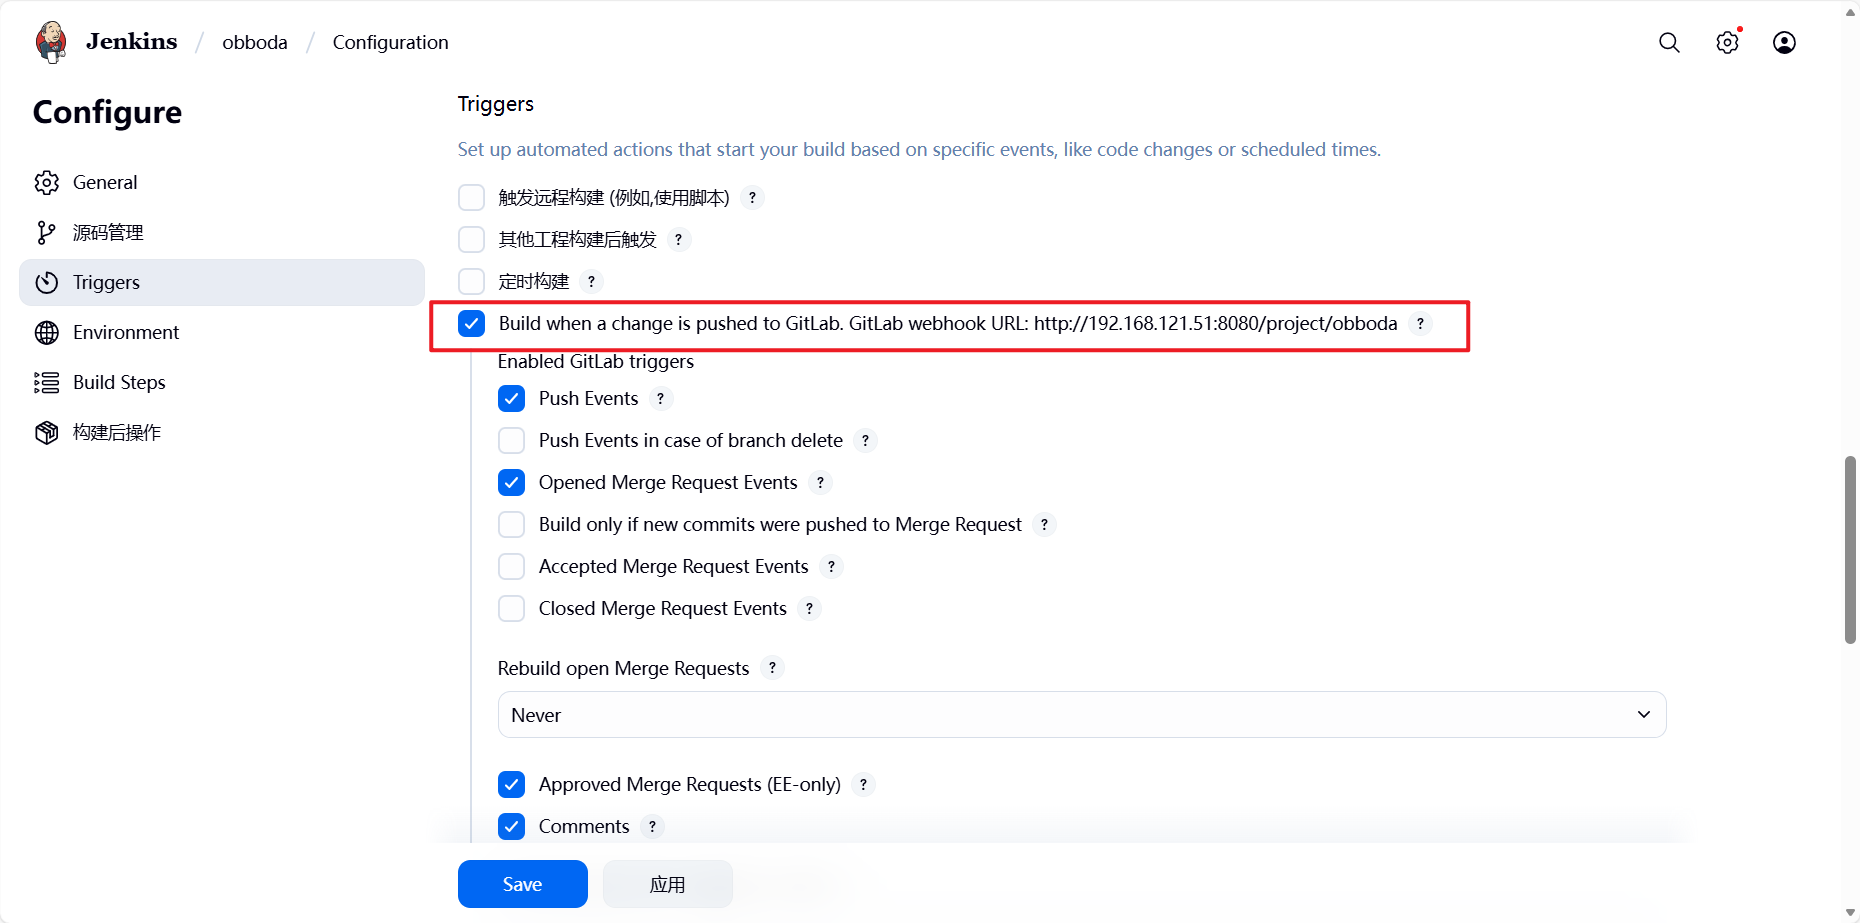Show help for Approved Merge Requests
The width and height of the screenshot is (1860, 923).
tap(864, 785)
